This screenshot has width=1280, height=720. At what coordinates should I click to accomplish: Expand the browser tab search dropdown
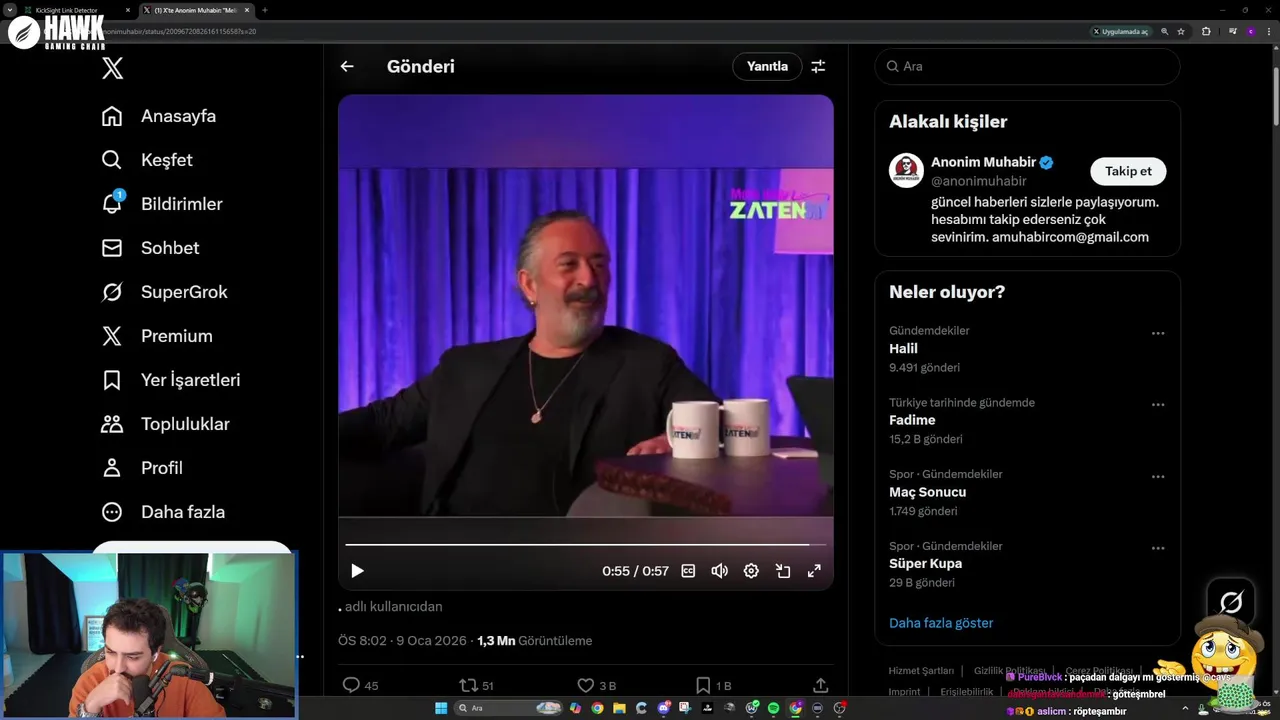pos(9,10)
